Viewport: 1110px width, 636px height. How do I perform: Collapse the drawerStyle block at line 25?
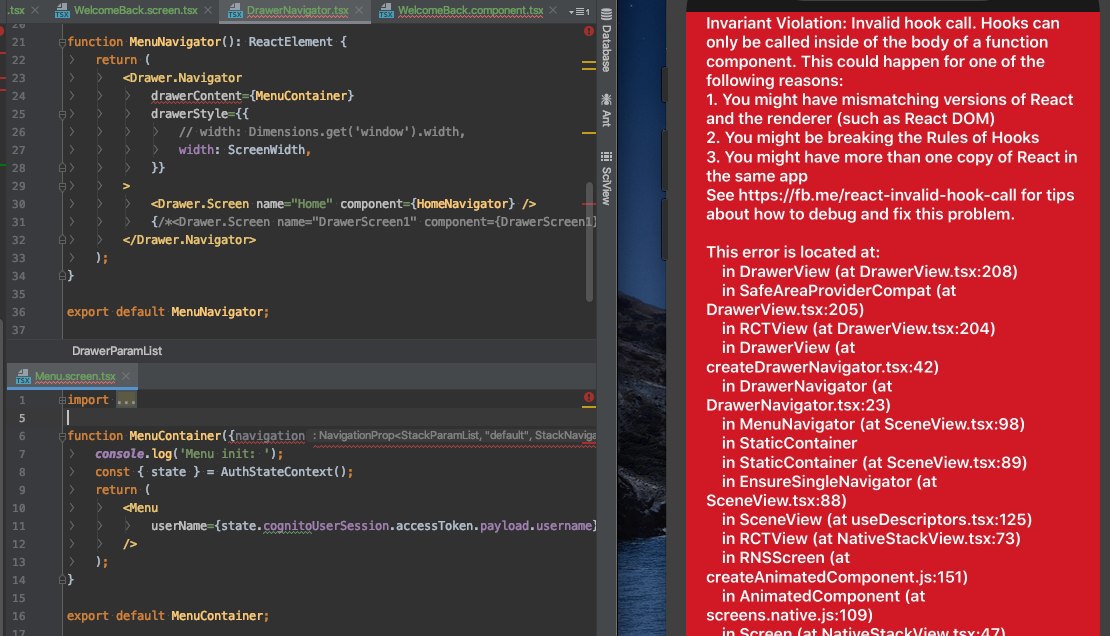click(x=62, y=114)
